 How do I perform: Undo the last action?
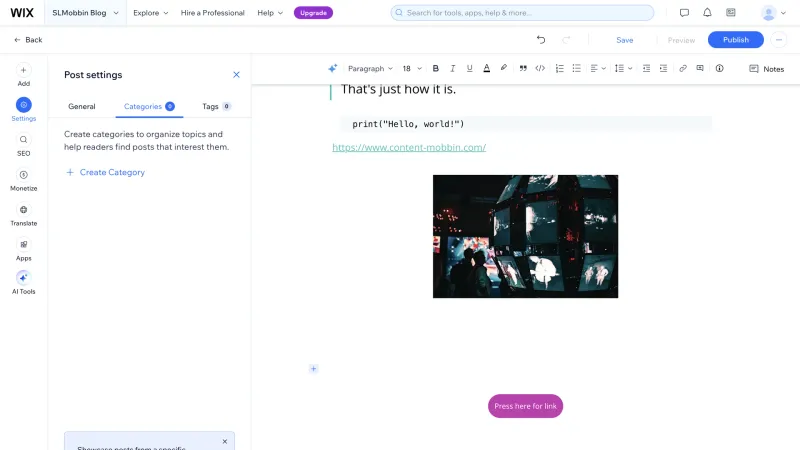tap(541, 40)
